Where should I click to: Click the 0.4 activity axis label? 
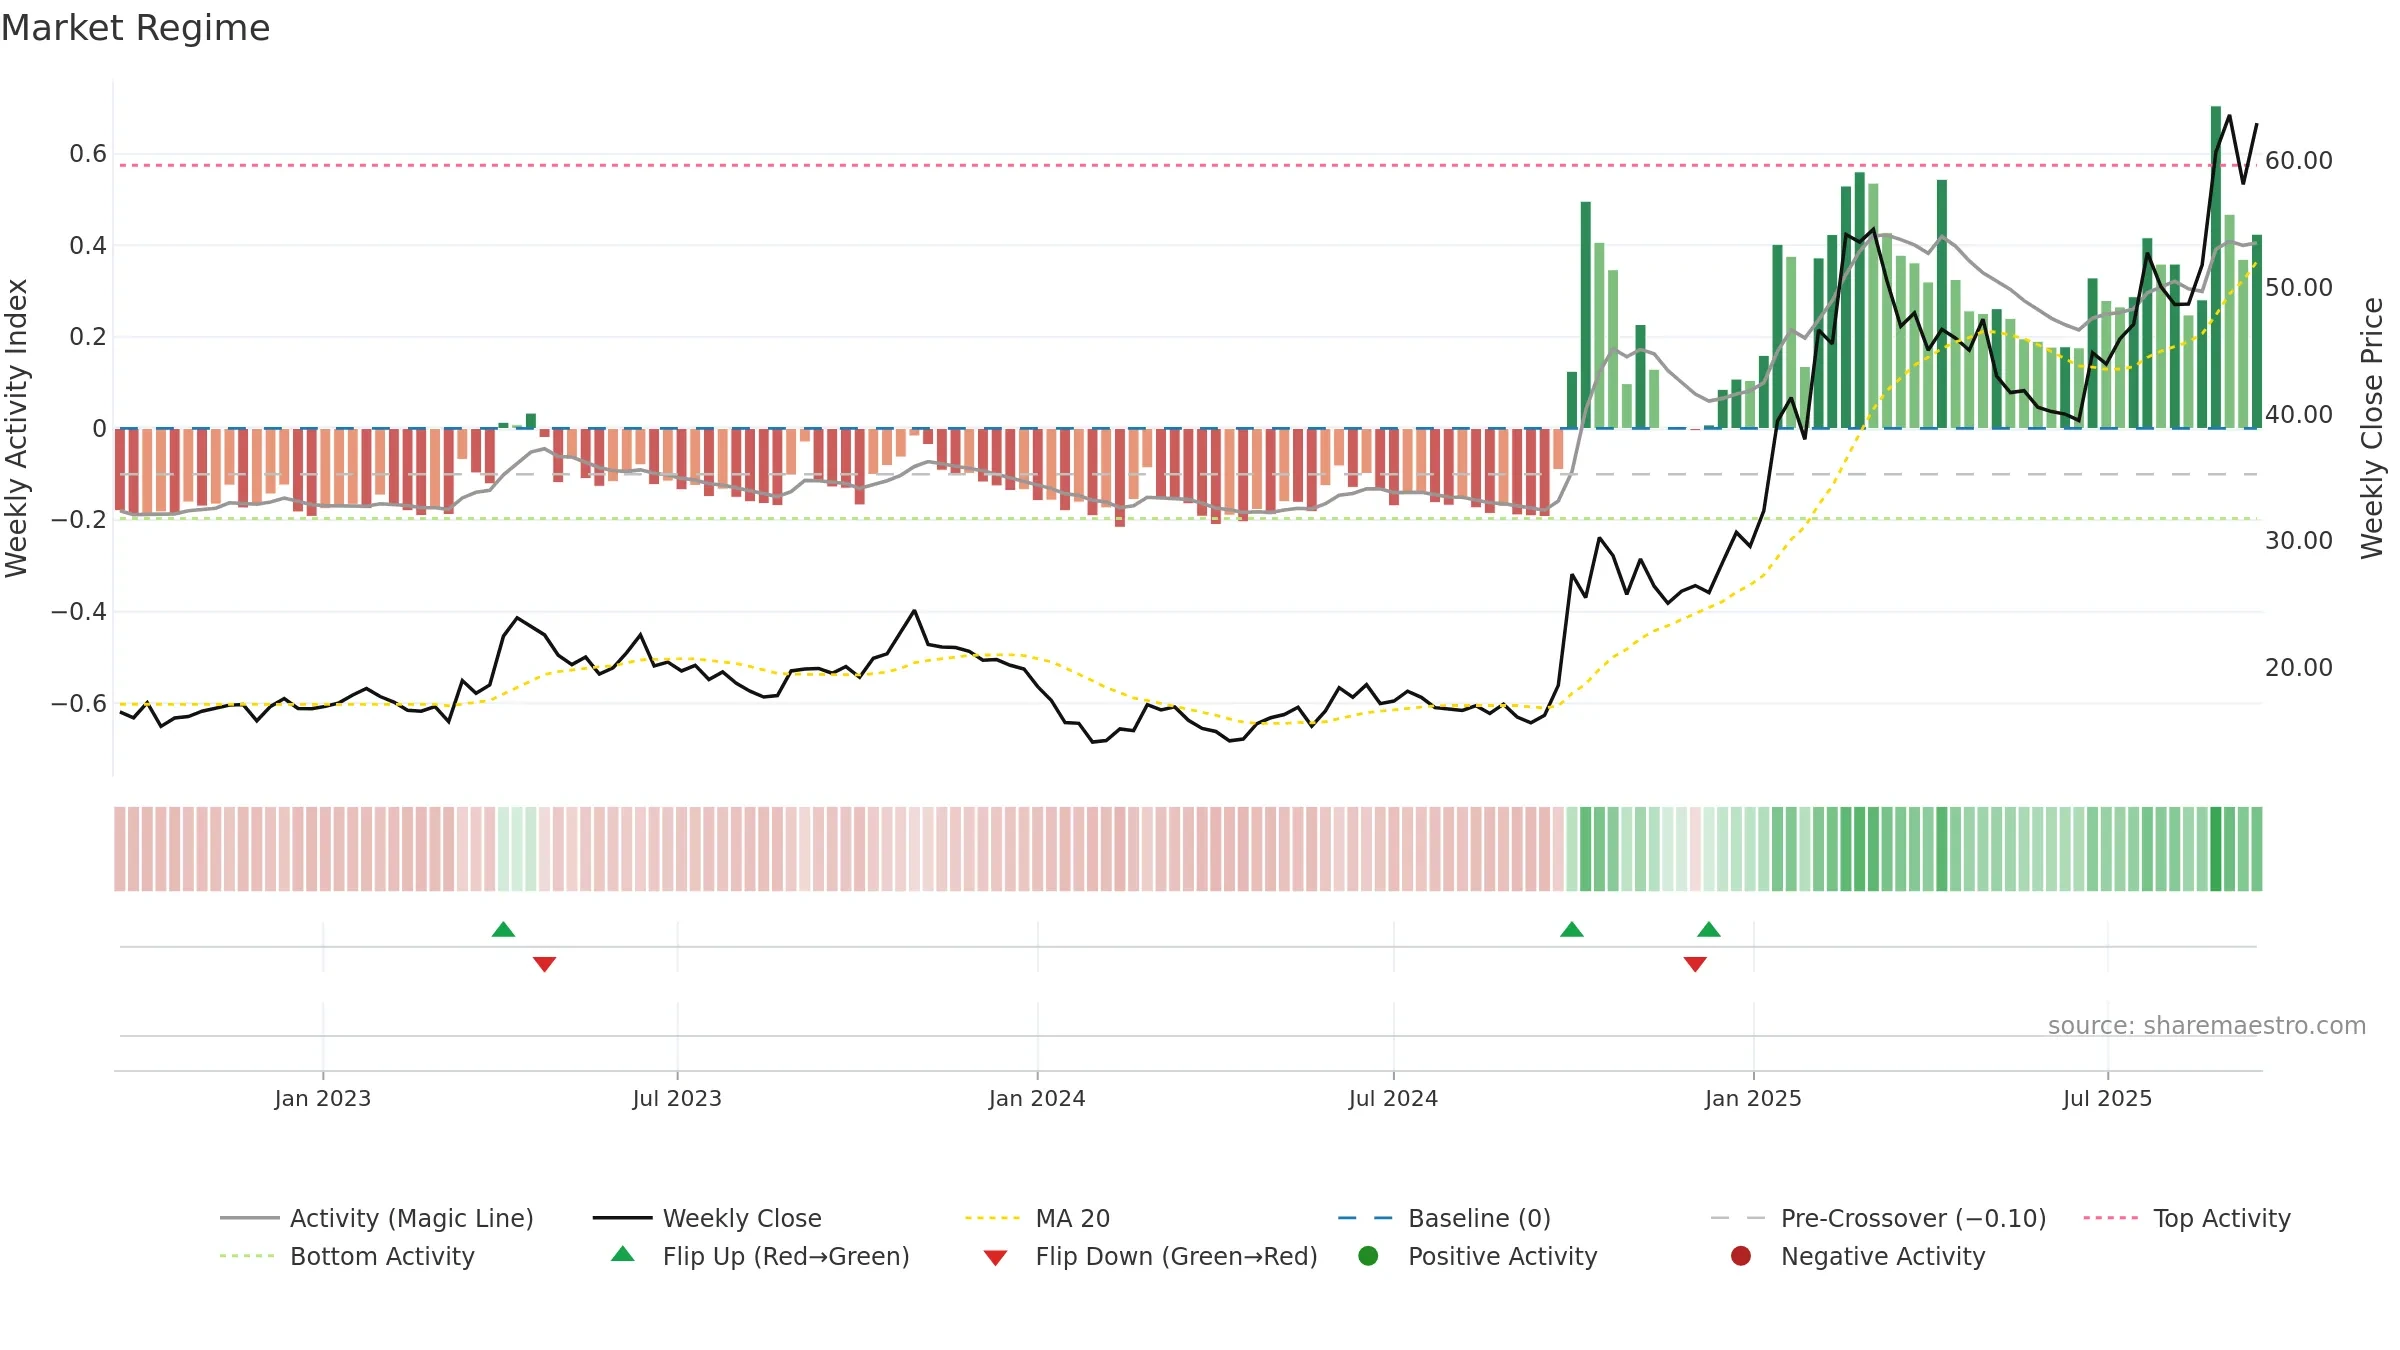88,245
